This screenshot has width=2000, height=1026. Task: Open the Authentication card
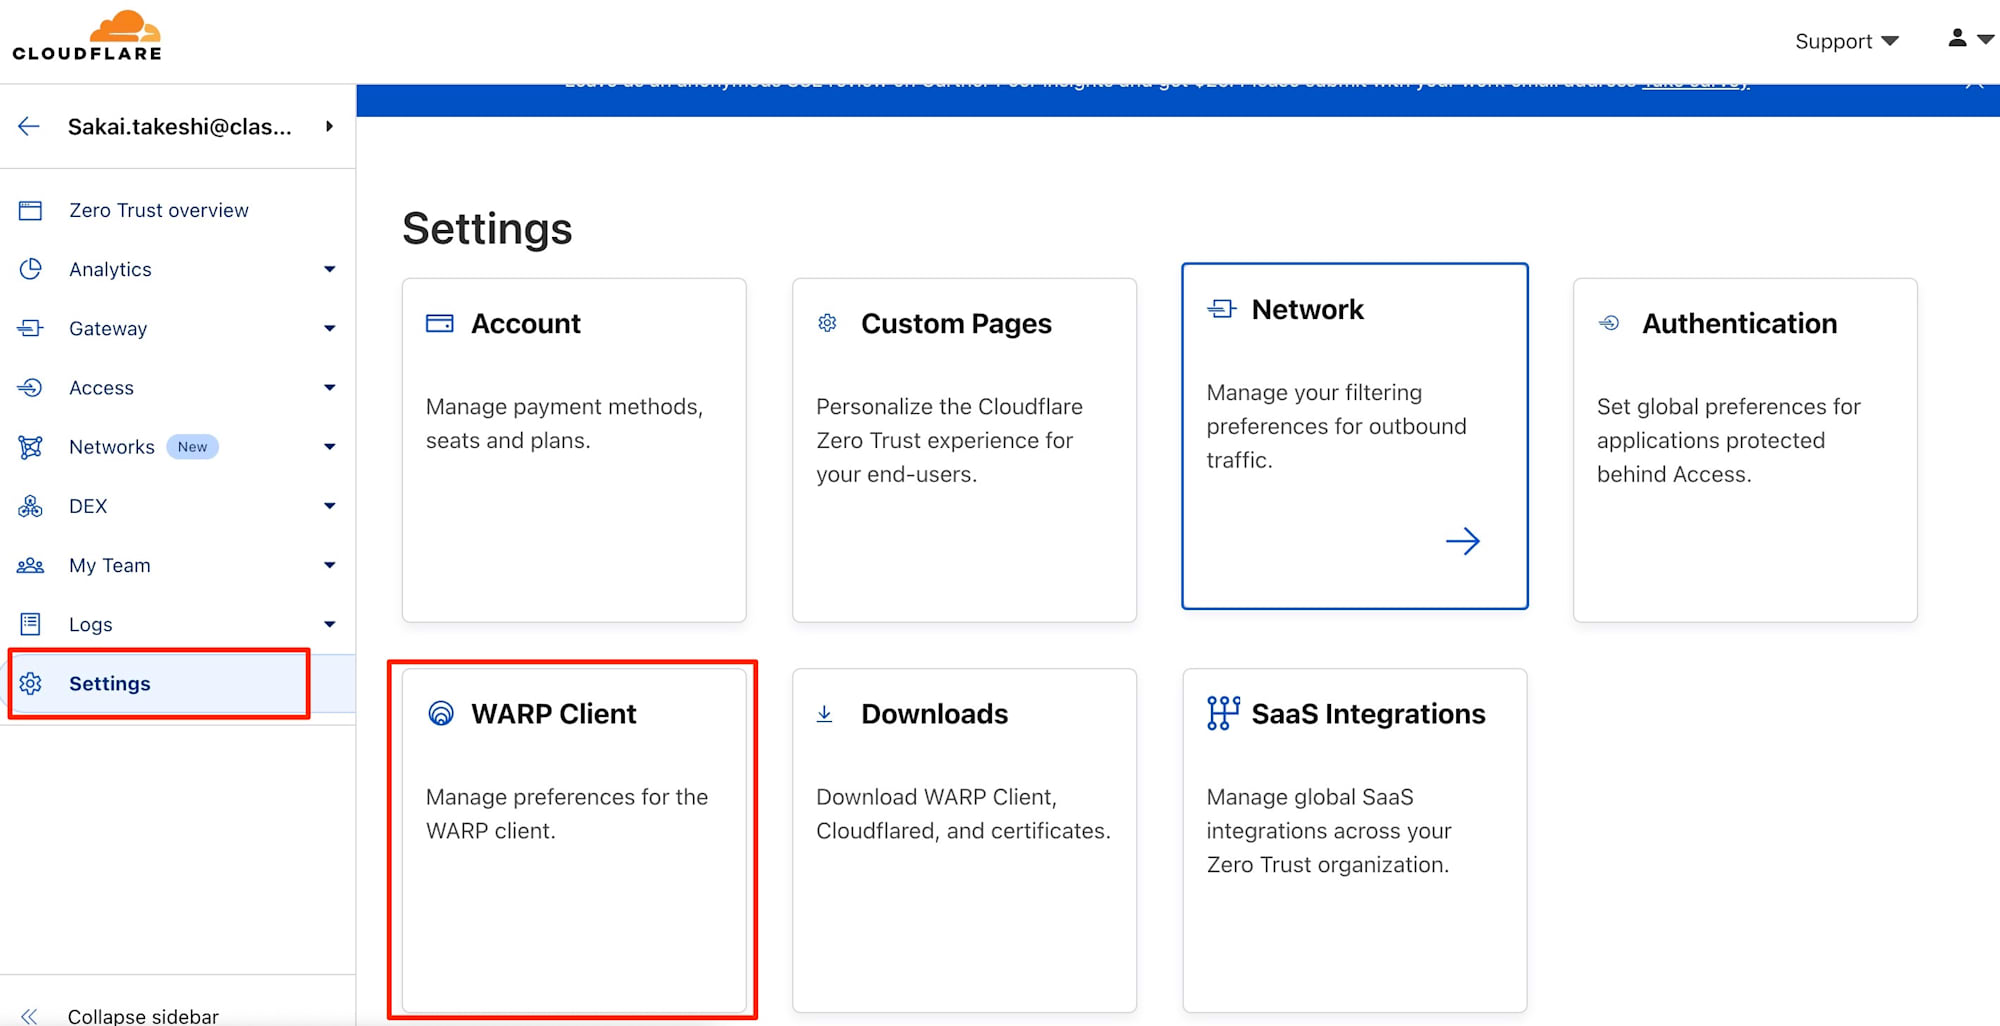tap(1745, 450)
